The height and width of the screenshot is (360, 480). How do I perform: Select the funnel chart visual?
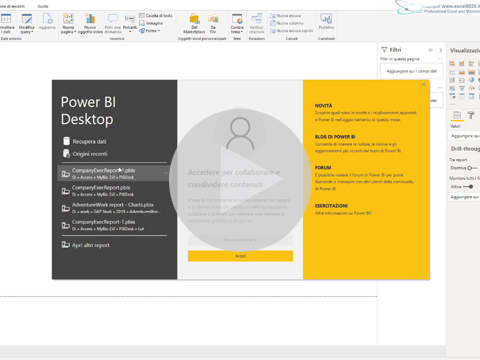[x=462, y=88]
